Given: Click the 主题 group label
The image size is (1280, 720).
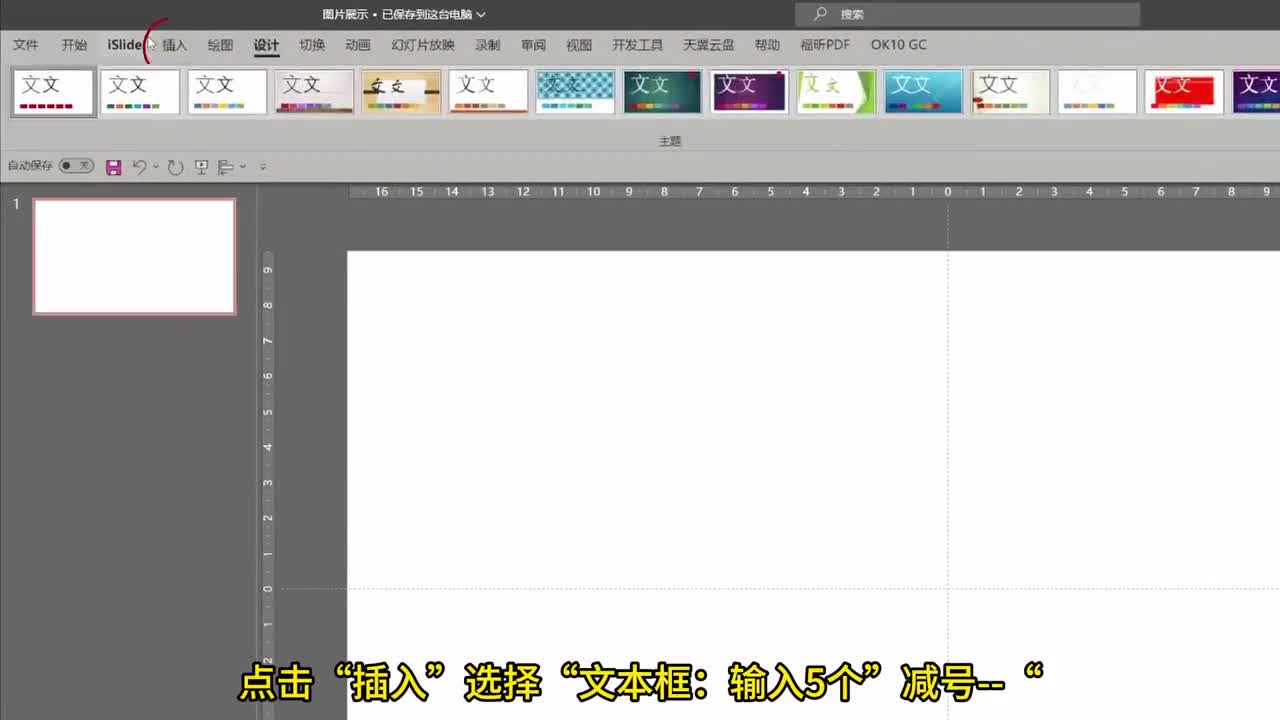Looking at the screenshot, I should click(668, 140).
